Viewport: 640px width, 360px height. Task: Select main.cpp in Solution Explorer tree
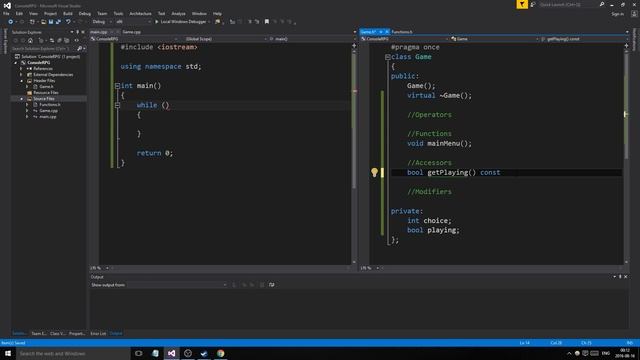tap(48, 117)
